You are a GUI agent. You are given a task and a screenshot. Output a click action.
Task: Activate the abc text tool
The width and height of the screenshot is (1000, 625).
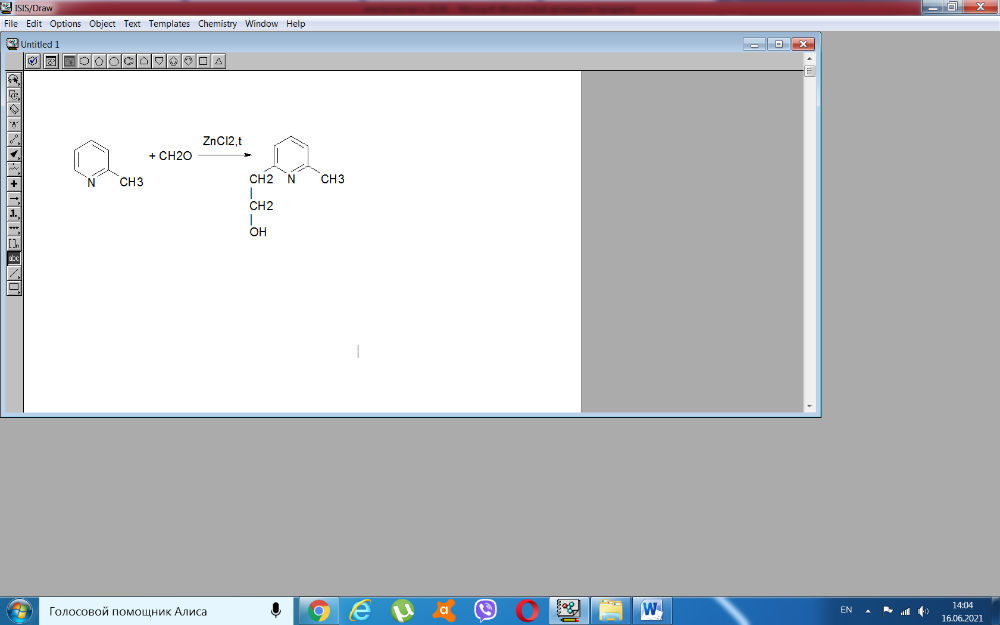click(14, 258)
